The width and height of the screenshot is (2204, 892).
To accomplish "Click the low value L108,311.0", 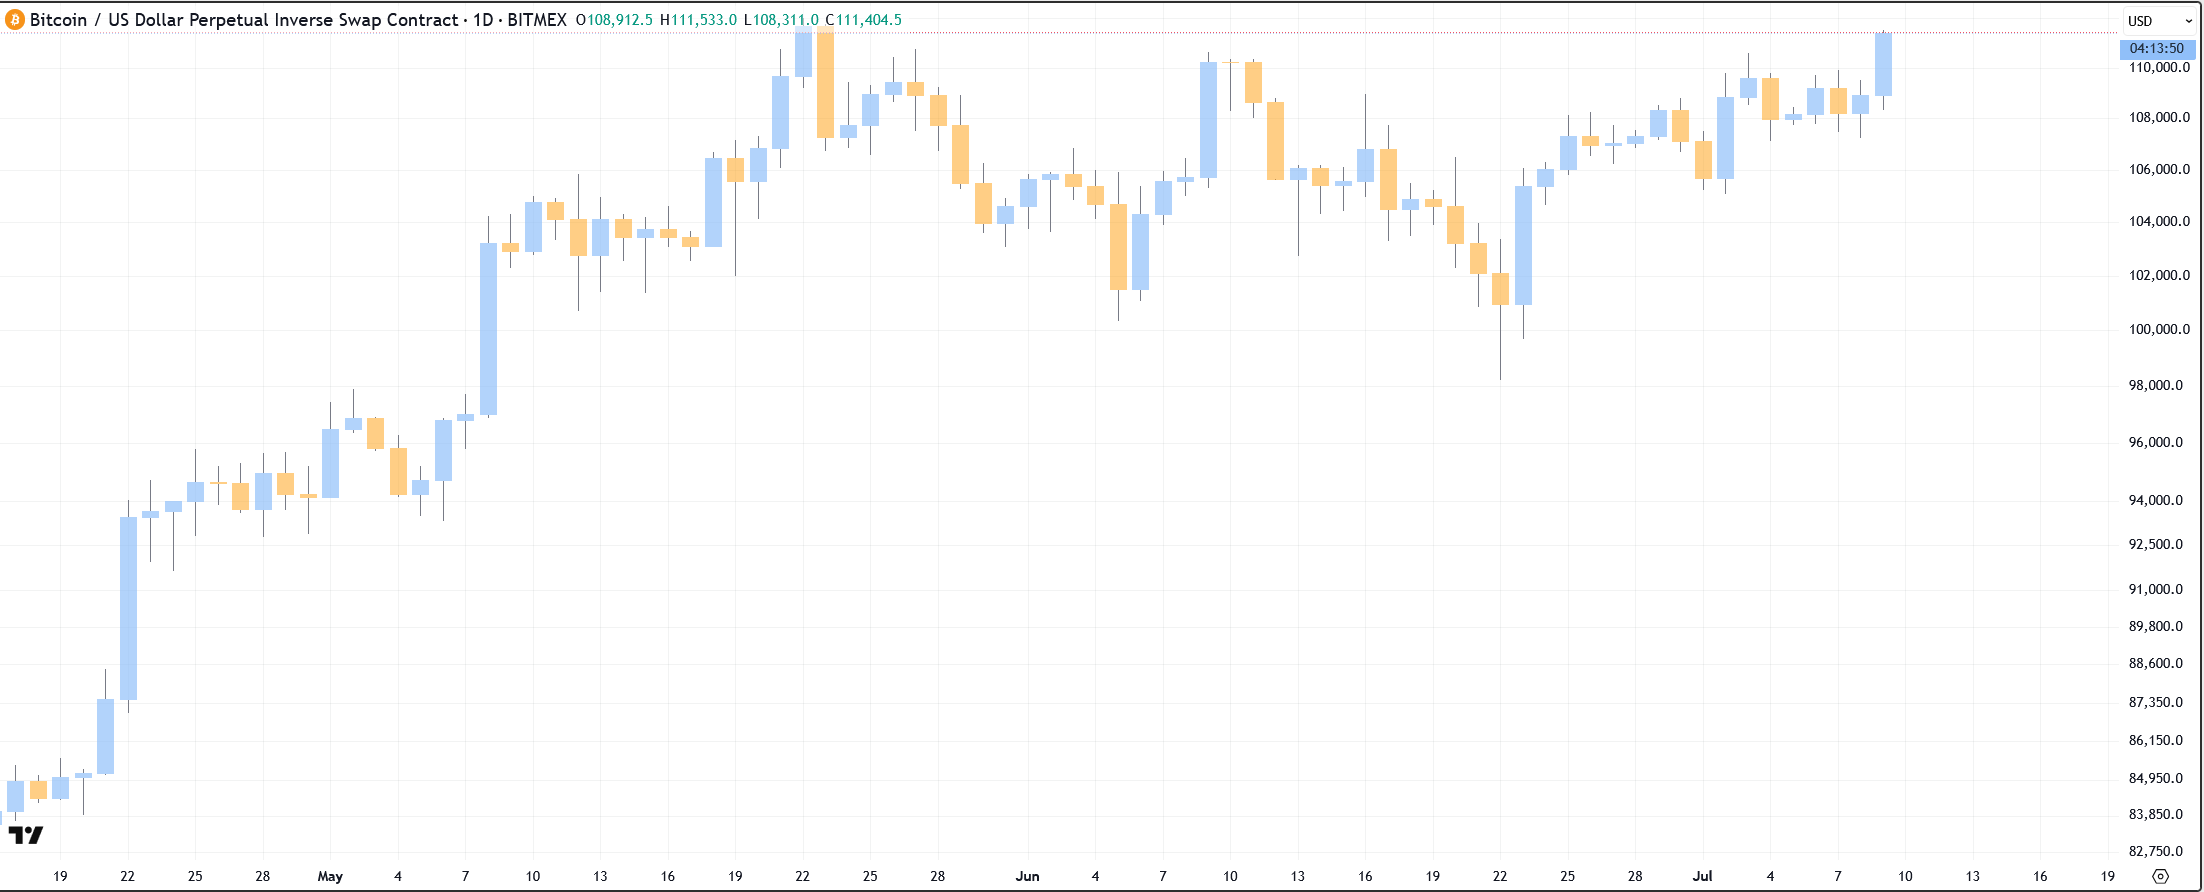I will [x=781, y=20].
